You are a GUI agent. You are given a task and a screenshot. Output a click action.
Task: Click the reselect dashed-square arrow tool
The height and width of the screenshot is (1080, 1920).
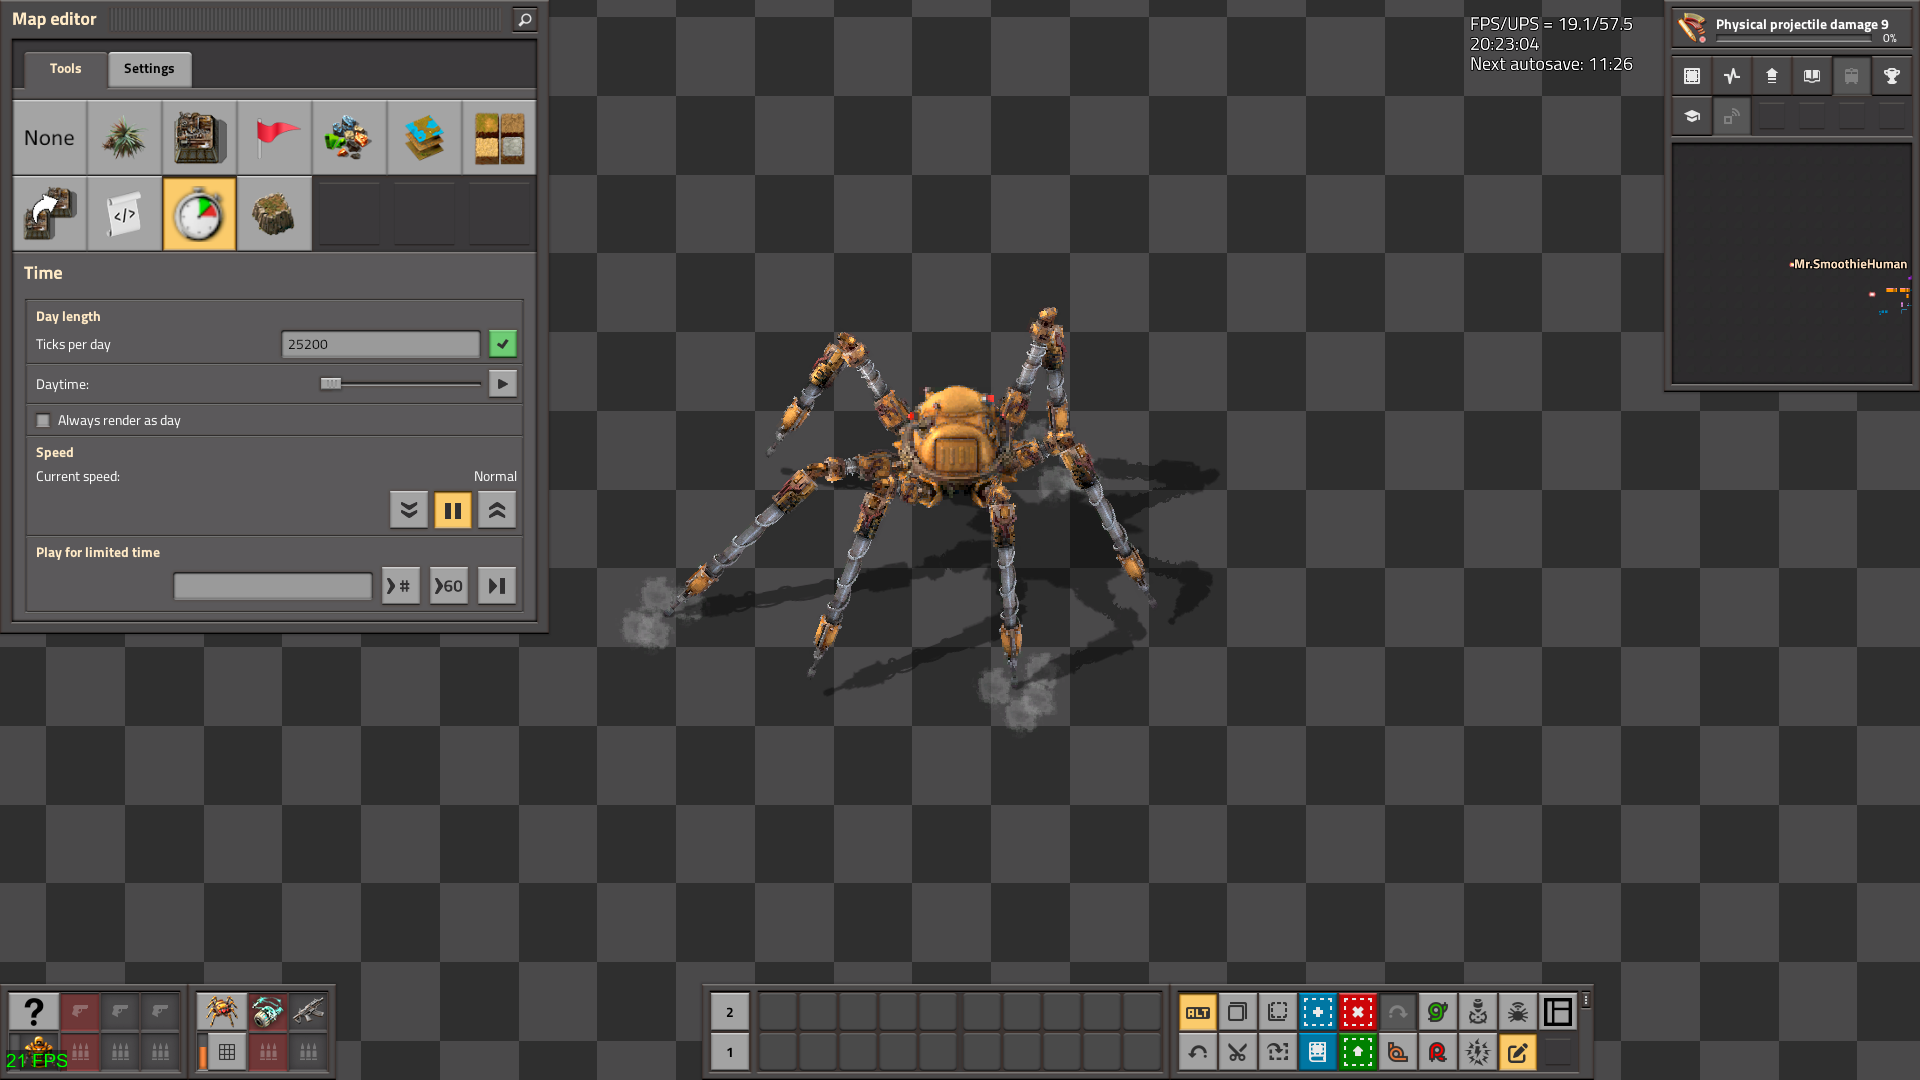1278,1052
